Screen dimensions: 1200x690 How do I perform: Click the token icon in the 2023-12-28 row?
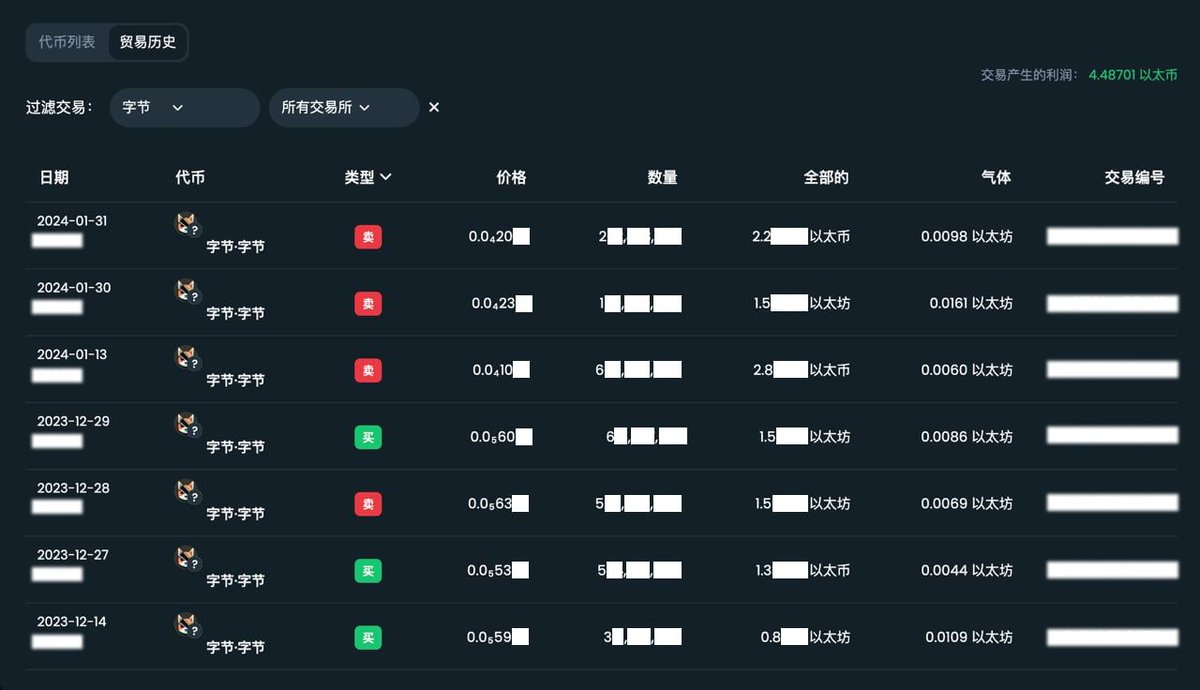[187, 493]
